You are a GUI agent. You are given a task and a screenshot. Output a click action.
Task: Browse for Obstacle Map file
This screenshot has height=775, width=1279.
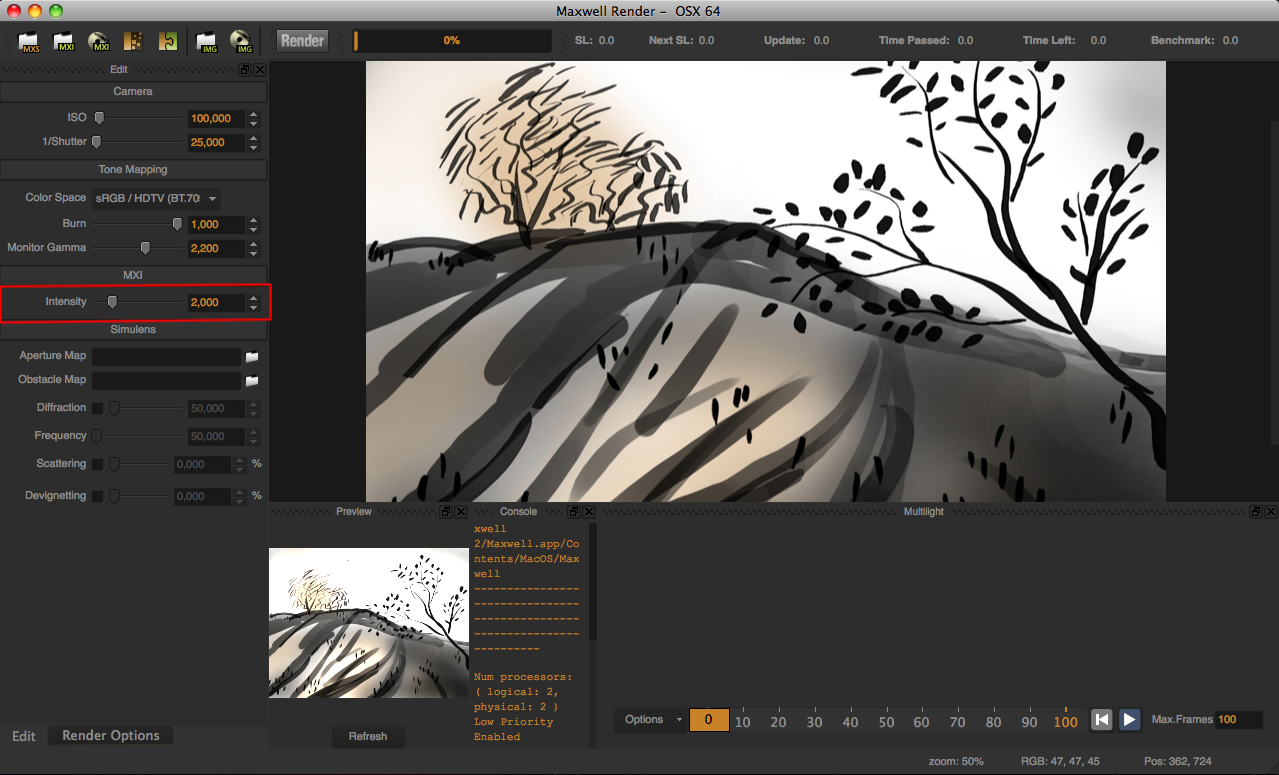tap(252, 380)
